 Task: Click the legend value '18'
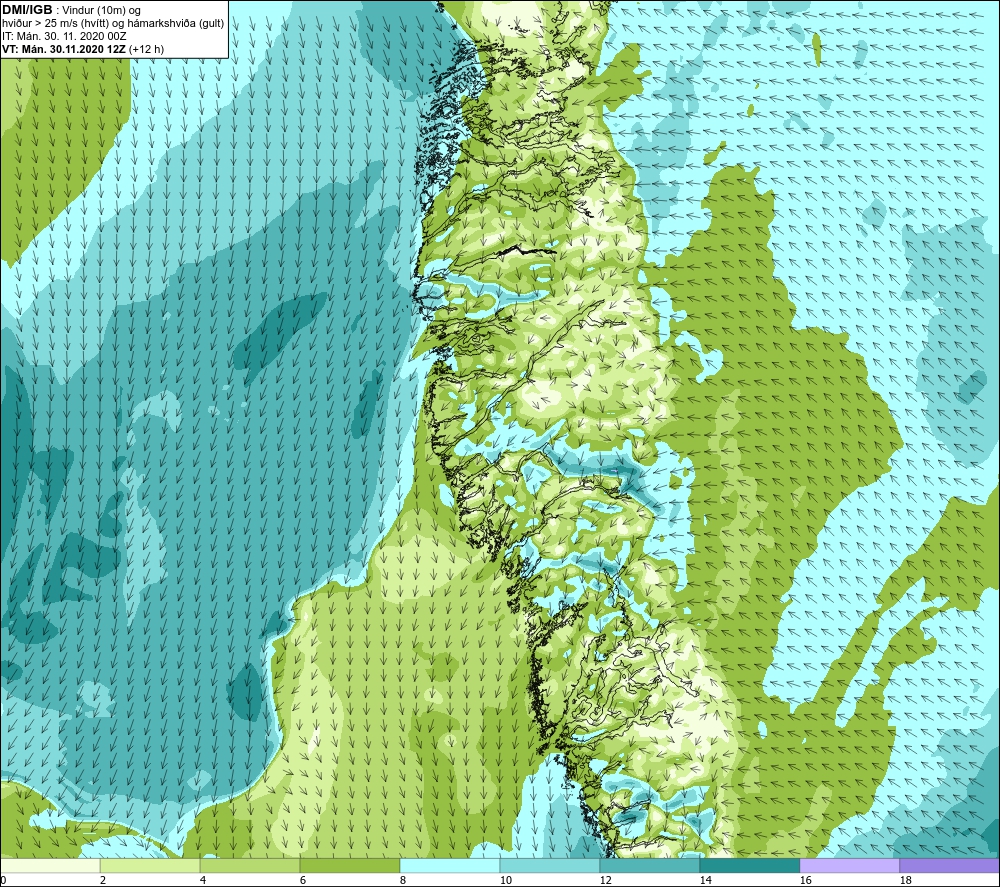pos(905,880)
